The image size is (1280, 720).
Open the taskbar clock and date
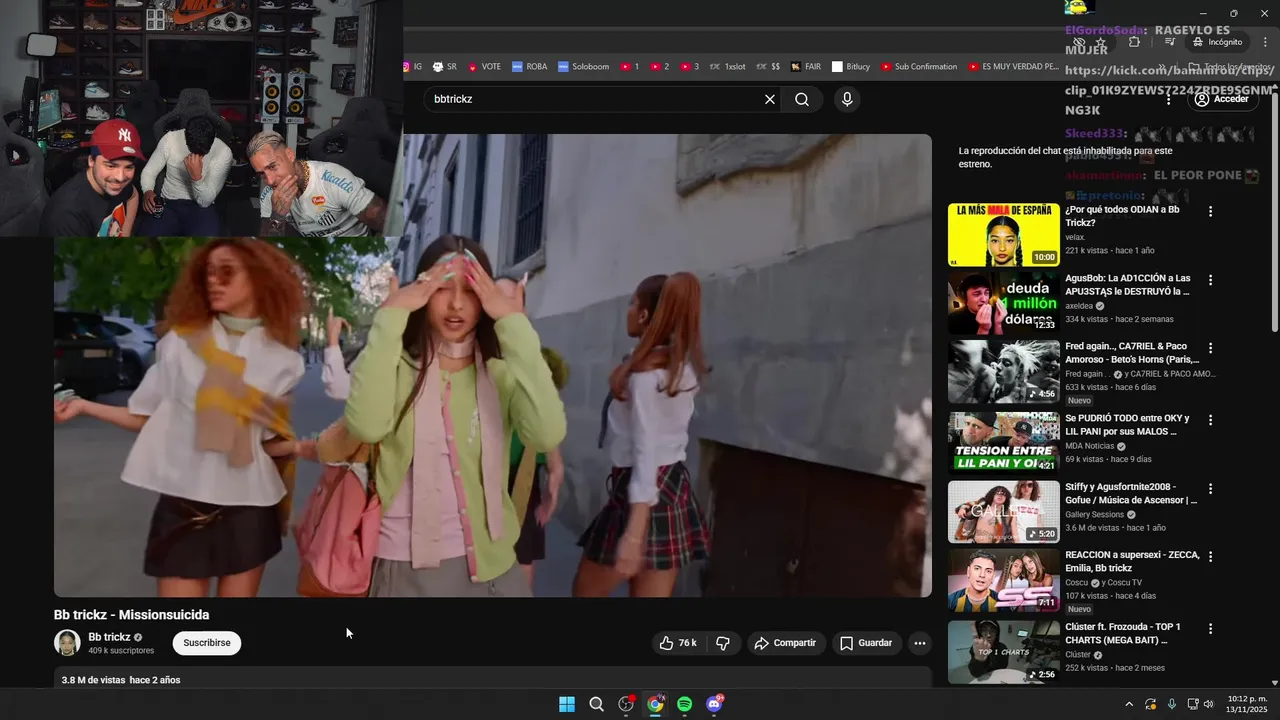(1247, 704)
